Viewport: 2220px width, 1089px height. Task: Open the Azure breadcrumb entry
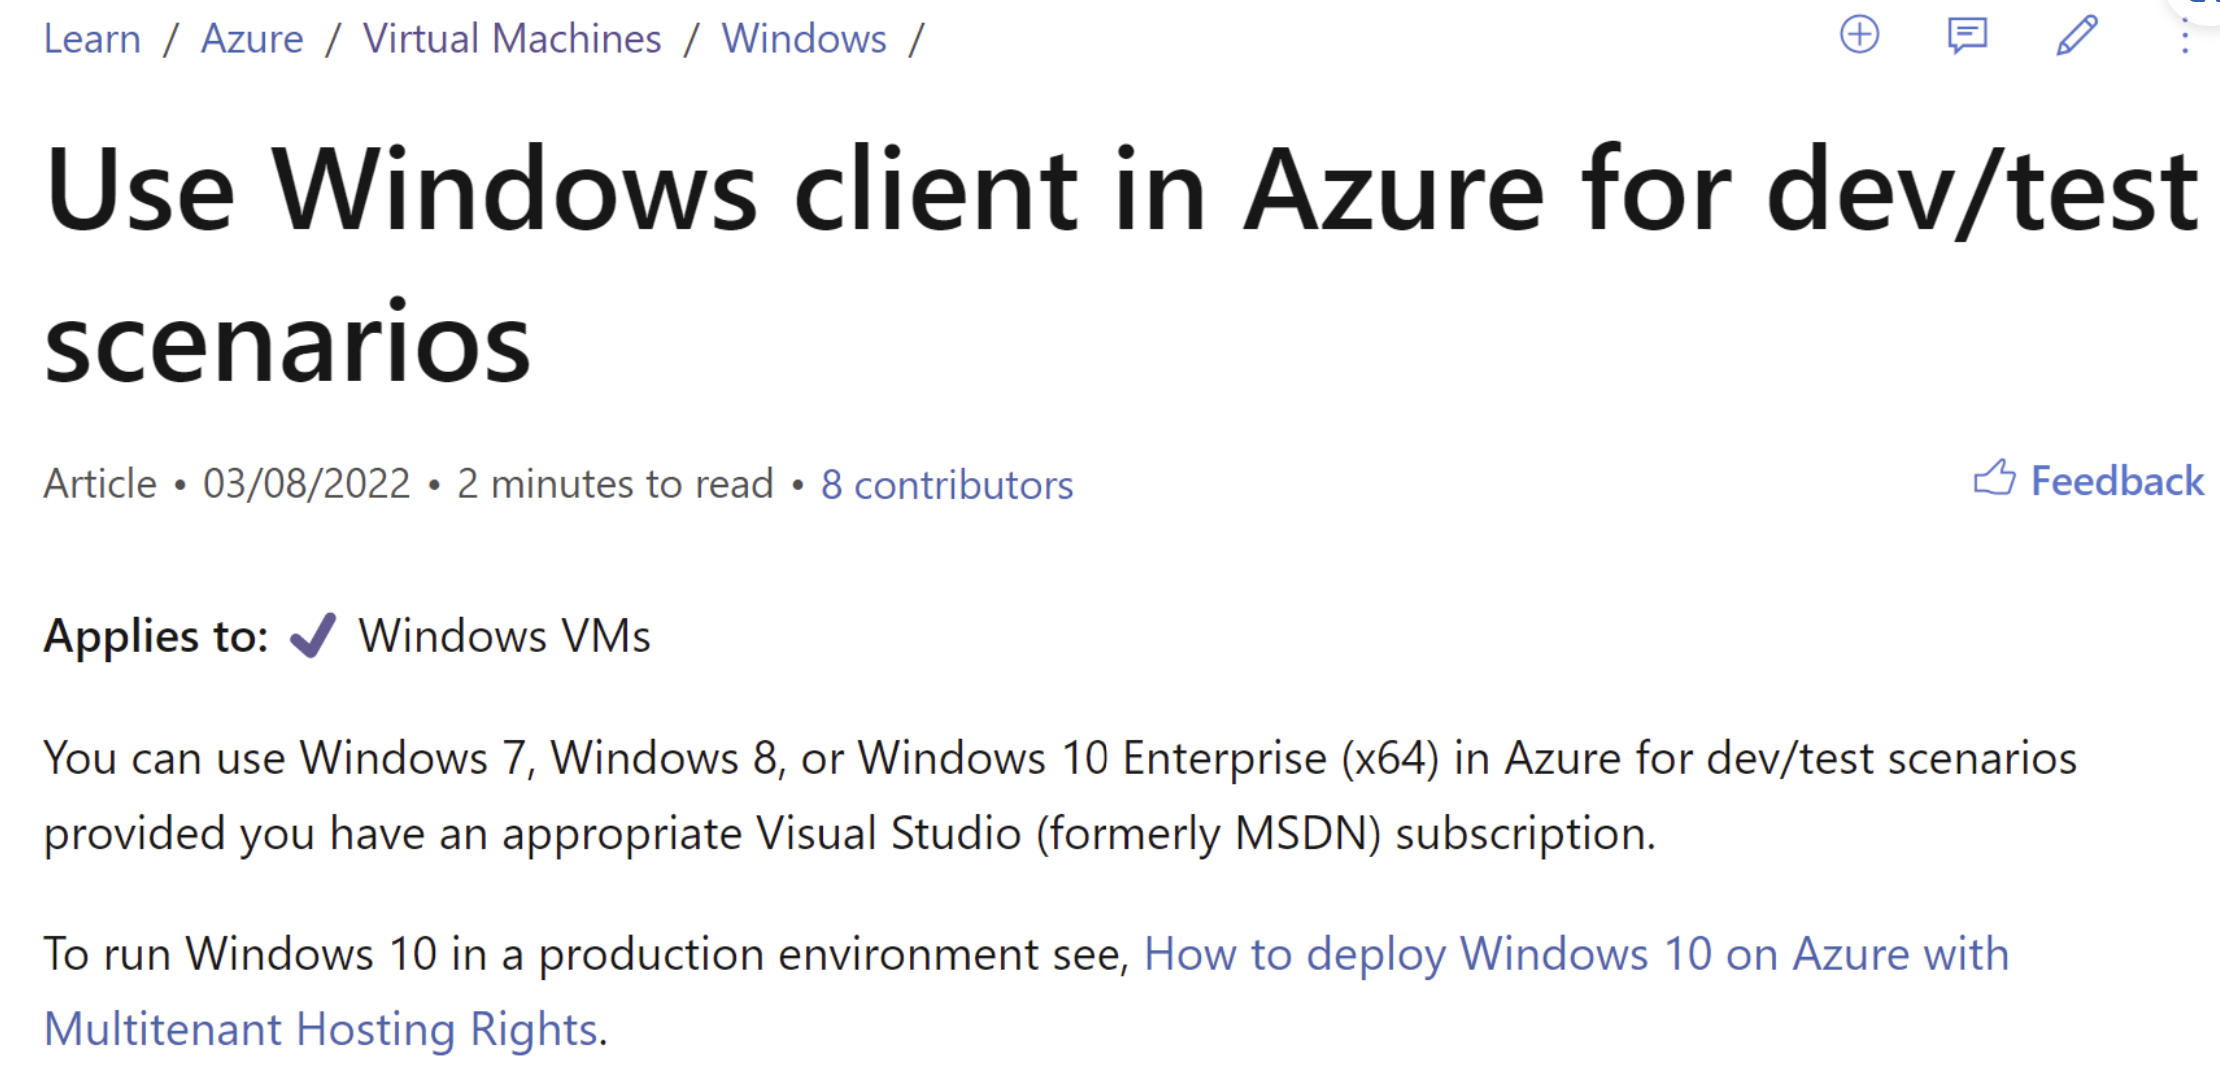coord(252,38)
